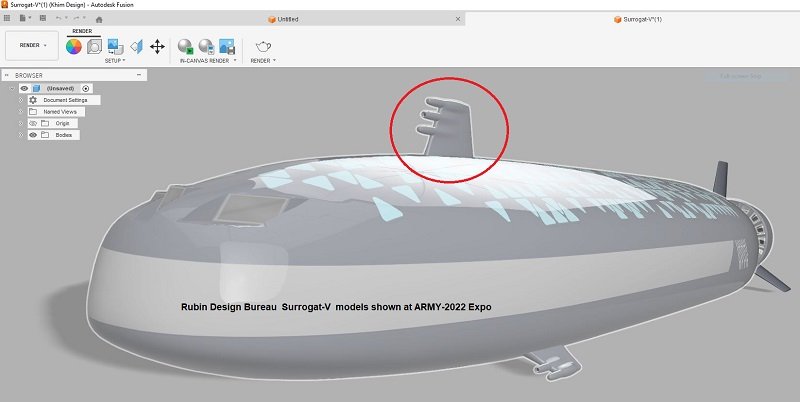Expand the Origin node

(x=21, y=123)
